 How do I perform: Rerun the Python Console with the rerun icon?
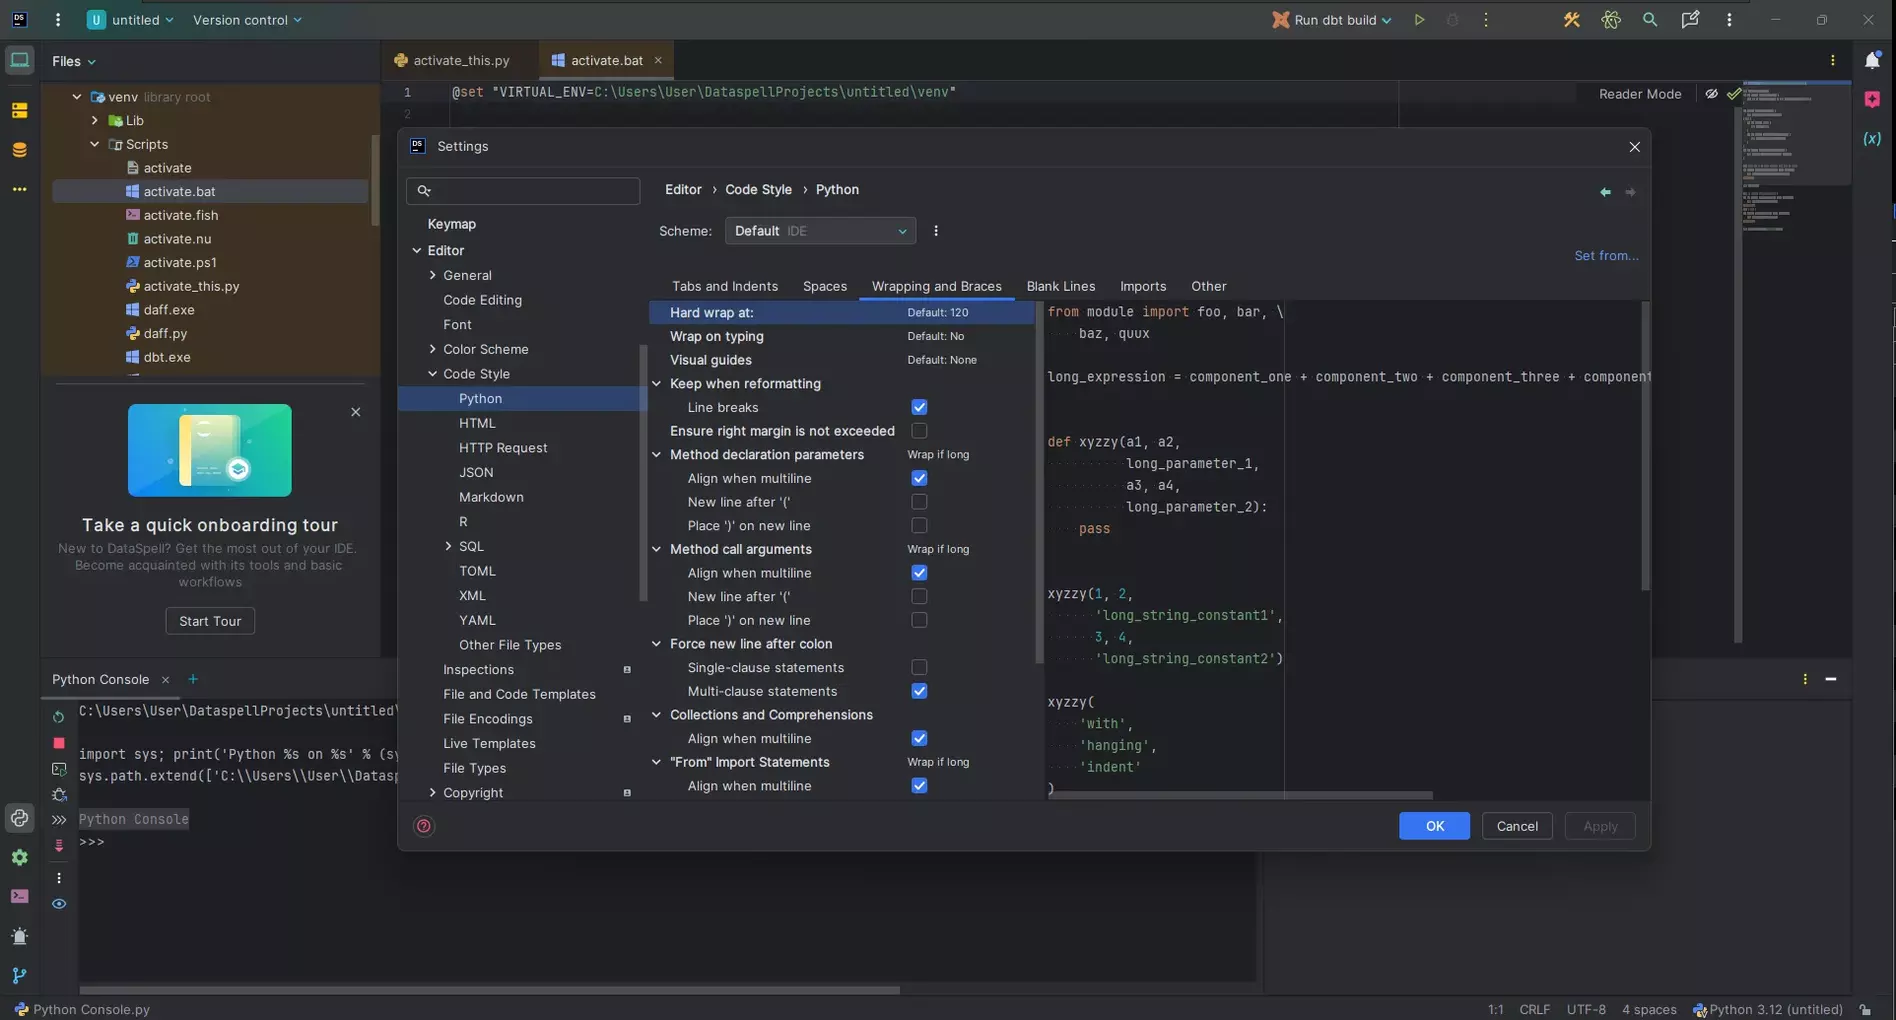pos(59,716)
